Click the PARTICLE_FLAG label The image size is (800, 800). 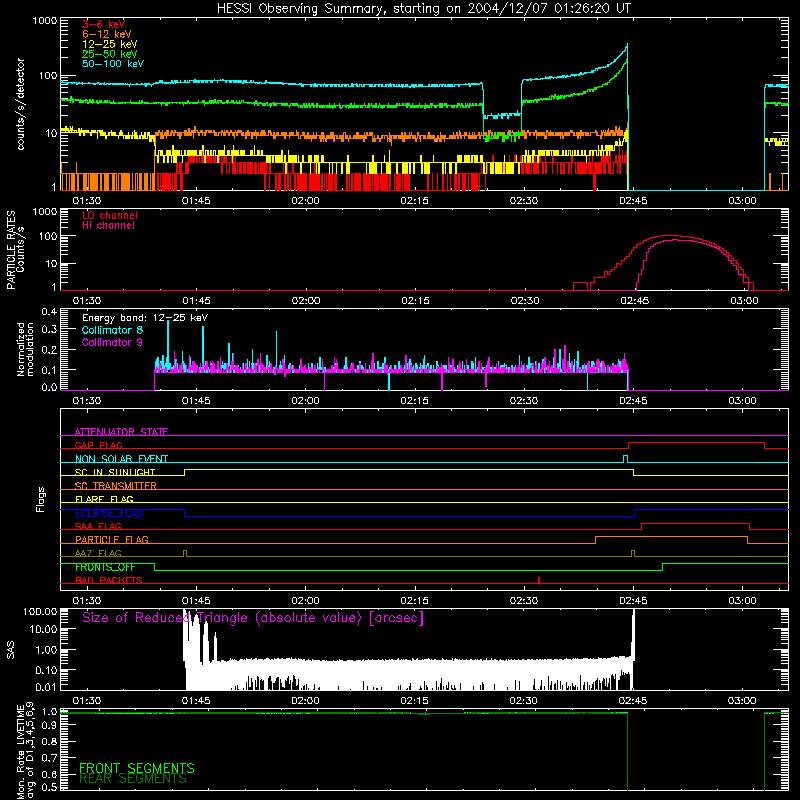[112, 539]
